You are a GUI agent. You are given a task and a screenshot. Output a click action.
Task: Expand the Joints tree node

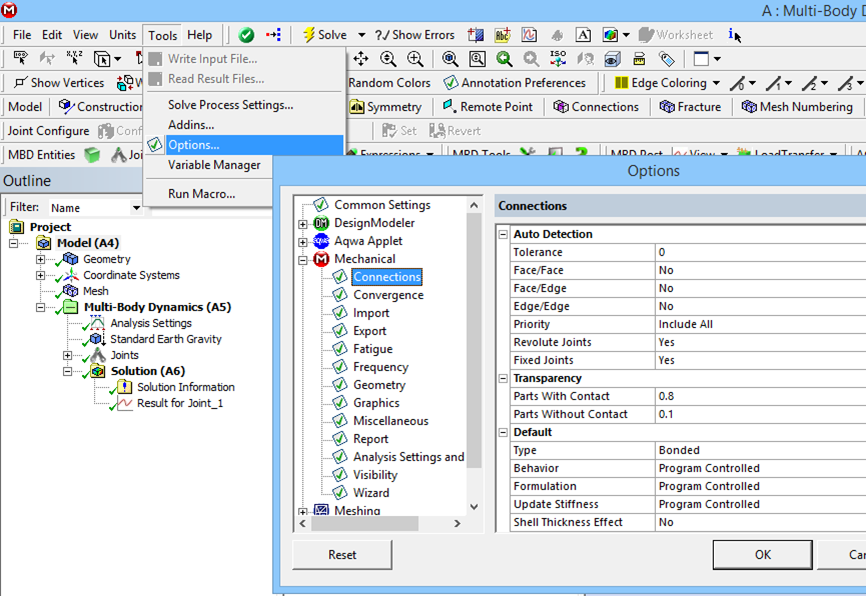67,355
